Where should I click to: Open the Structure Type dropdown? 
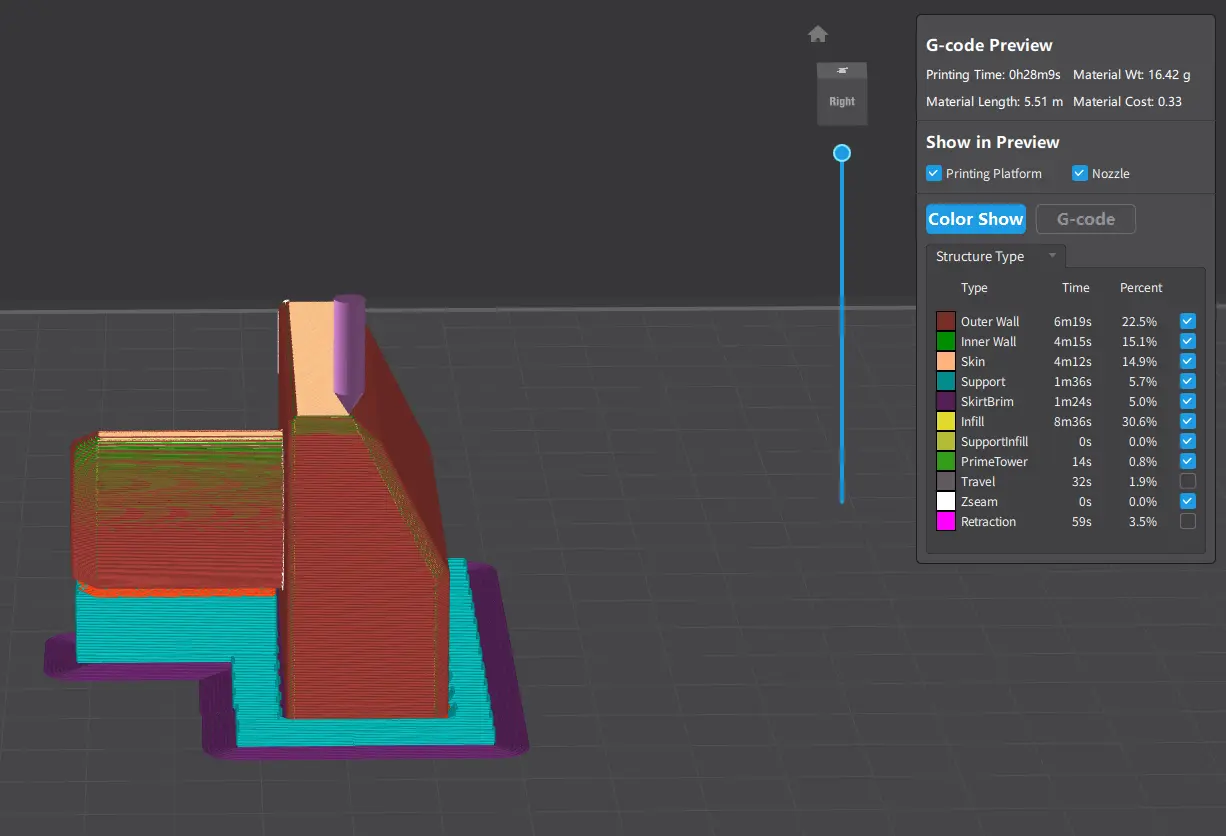pos(996,256)
